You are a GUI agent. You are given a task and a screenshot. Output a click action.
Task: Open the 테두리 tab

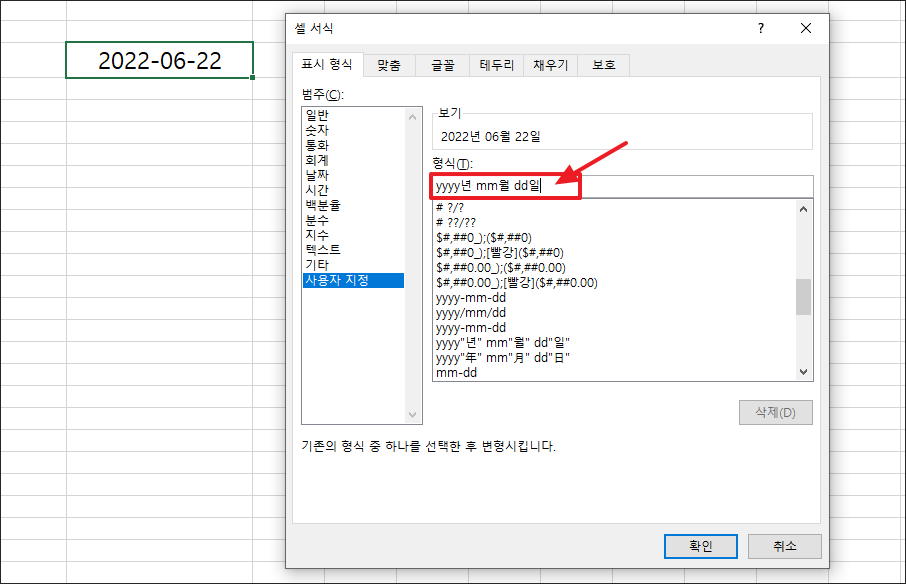497,64
